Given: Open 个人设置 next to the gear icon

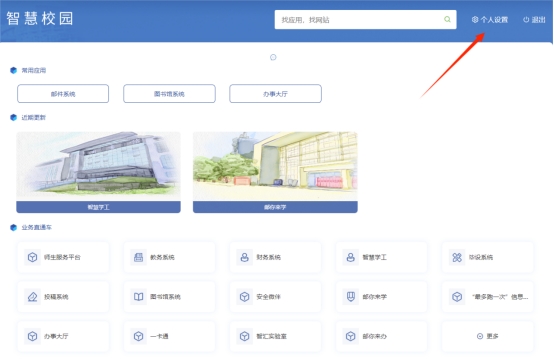Looking at the screenshot, I should (490, 20).
